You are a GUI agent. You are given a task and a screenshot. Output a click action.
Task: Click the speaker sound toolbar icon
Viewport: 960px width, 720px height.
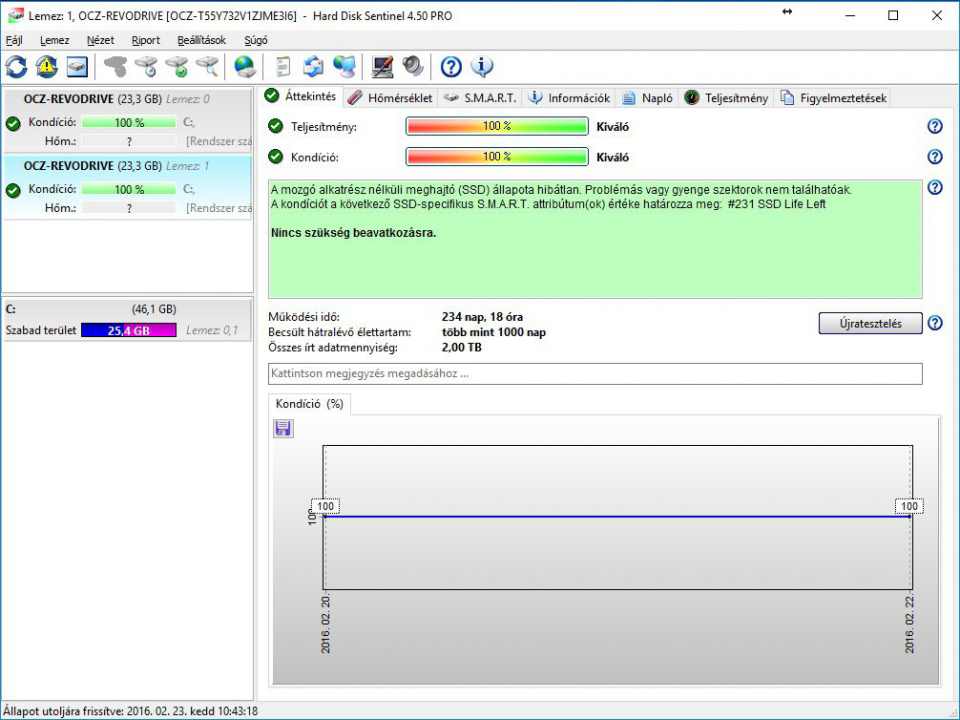(x=413, y=66)
